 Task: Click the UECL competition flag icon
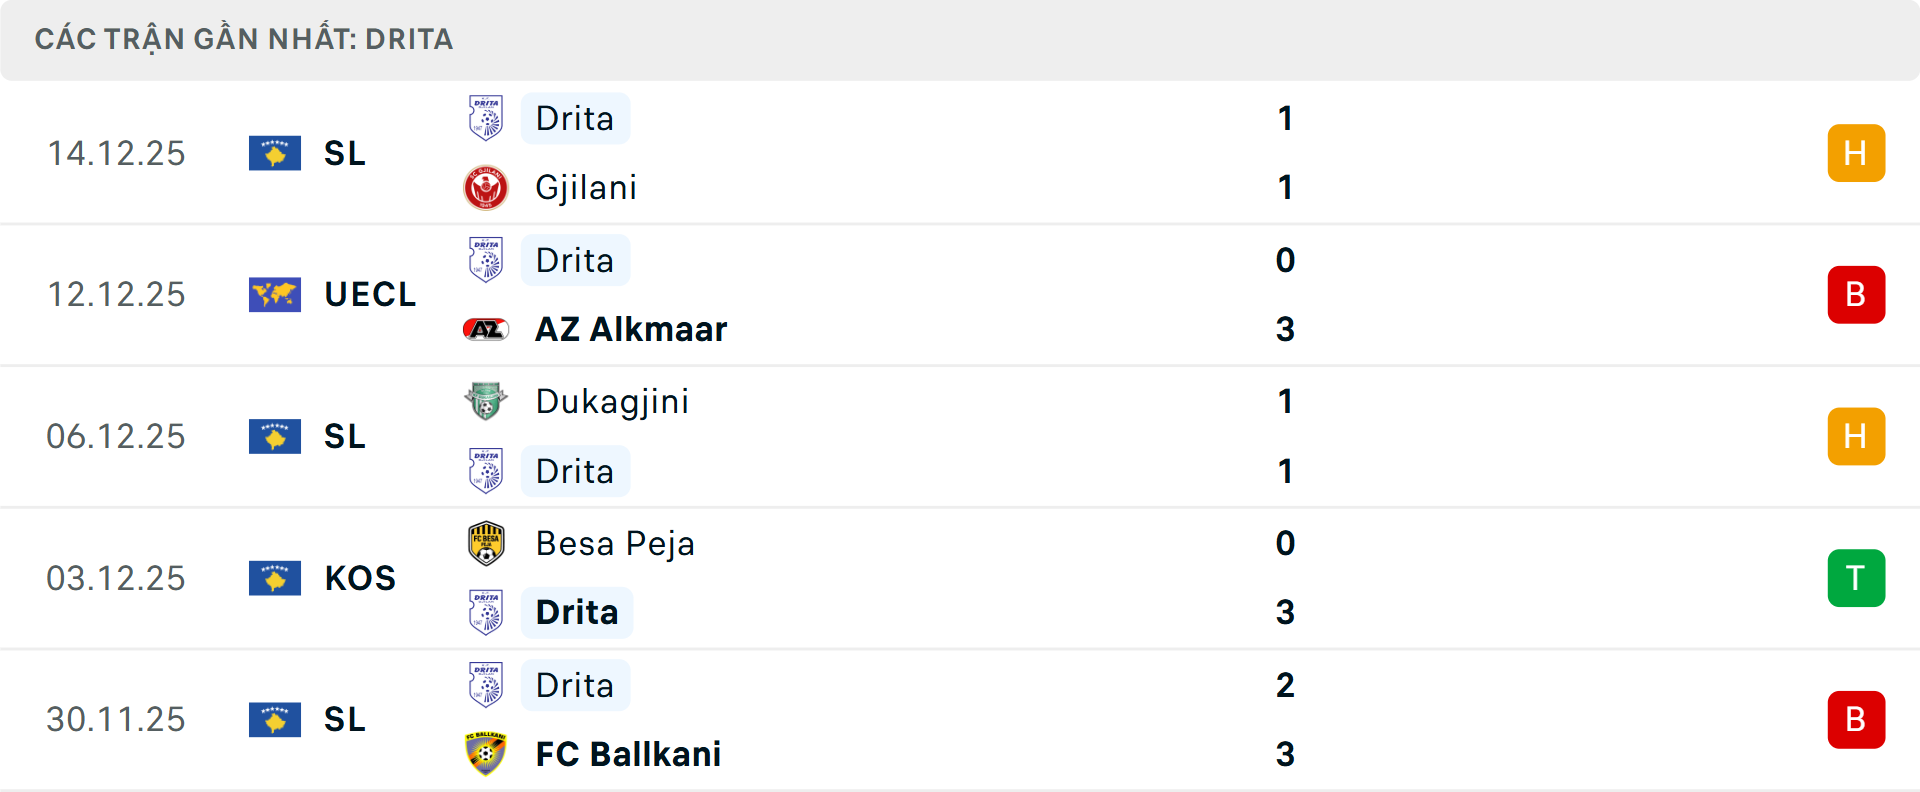(275, 295)
